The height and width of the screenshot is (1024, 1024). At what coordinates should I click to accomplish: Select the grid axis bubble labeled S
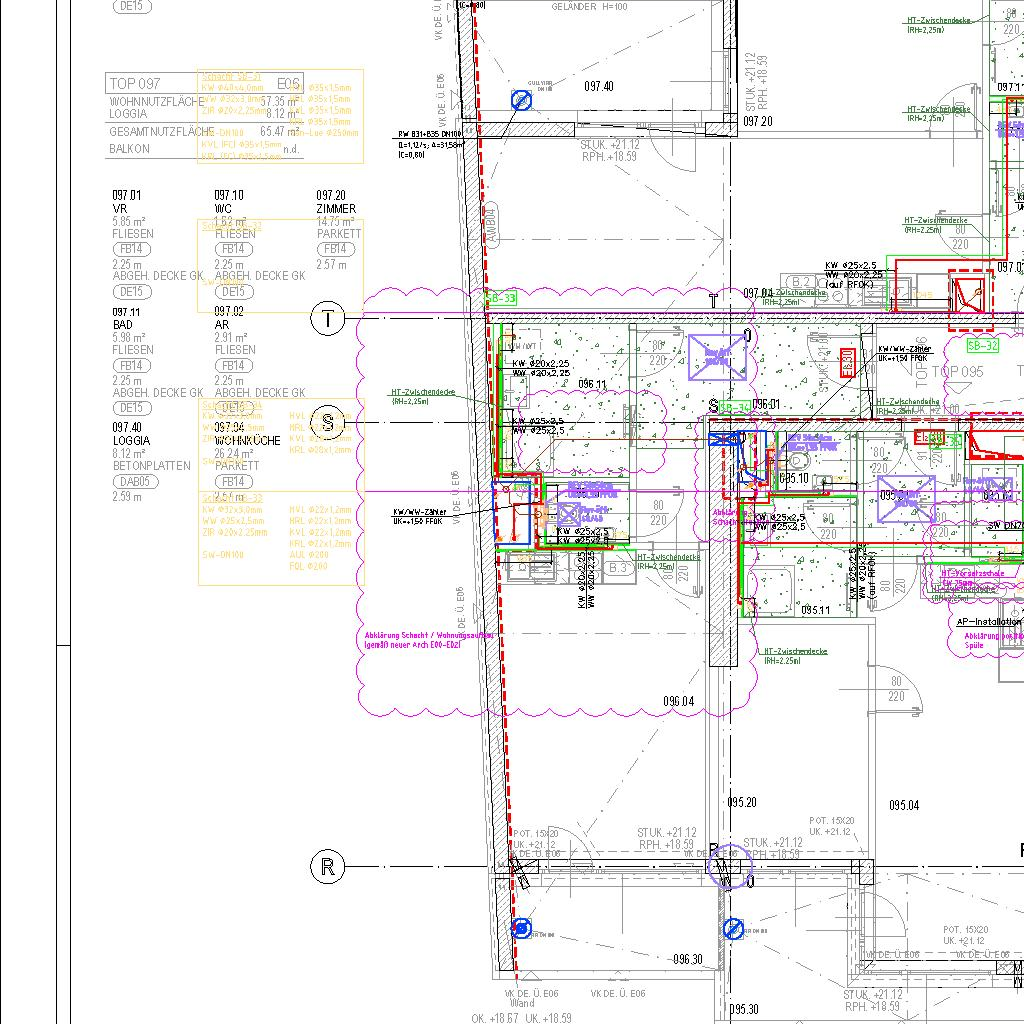click(x=328, y=423)
